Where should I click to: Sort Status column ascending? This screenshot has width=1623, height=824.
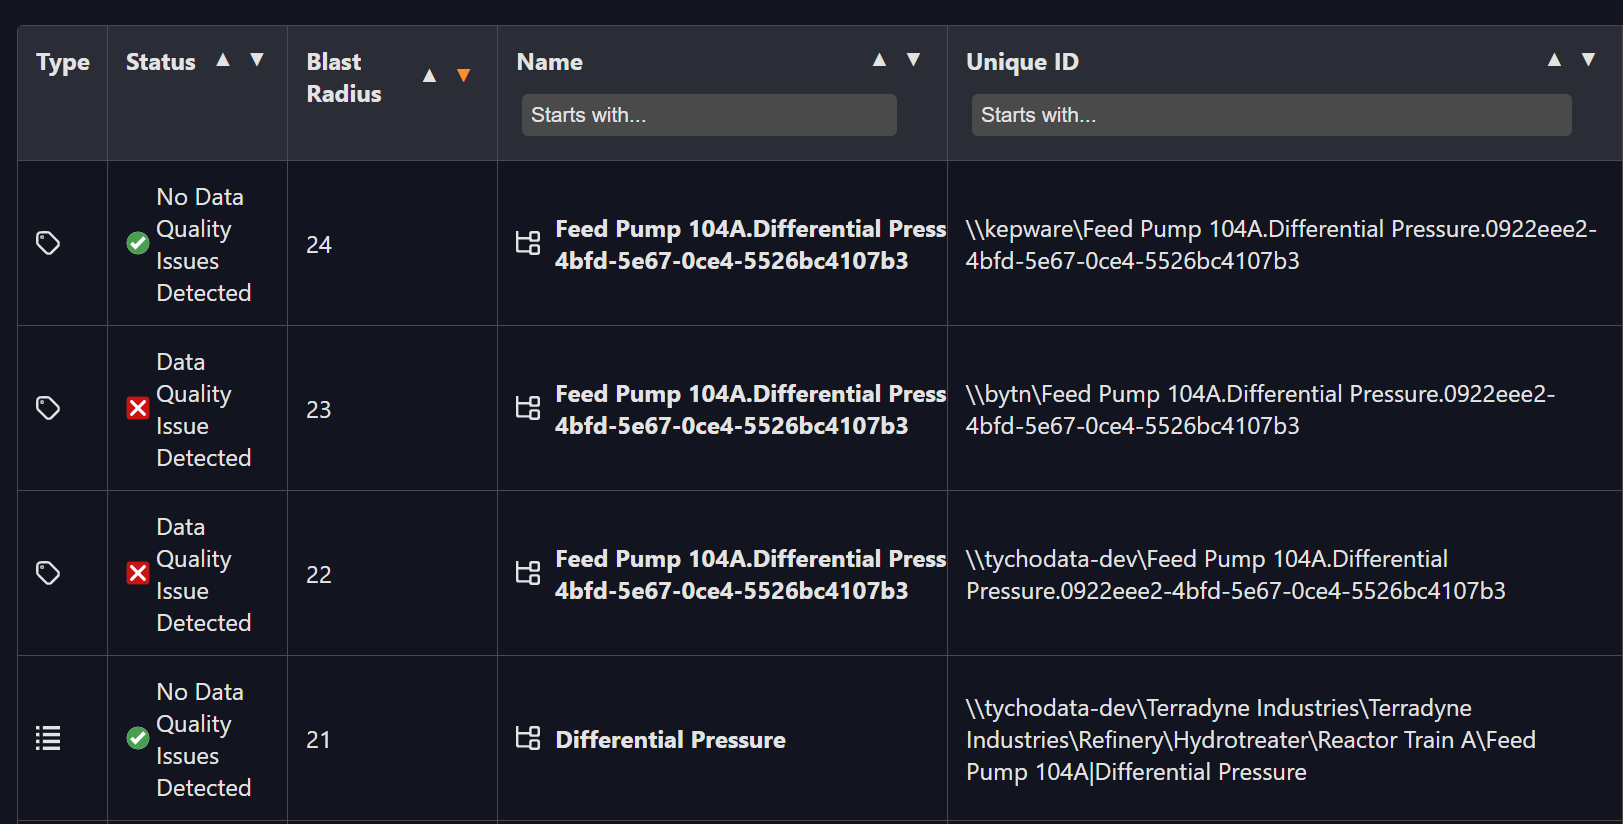(x=223, y=60)
